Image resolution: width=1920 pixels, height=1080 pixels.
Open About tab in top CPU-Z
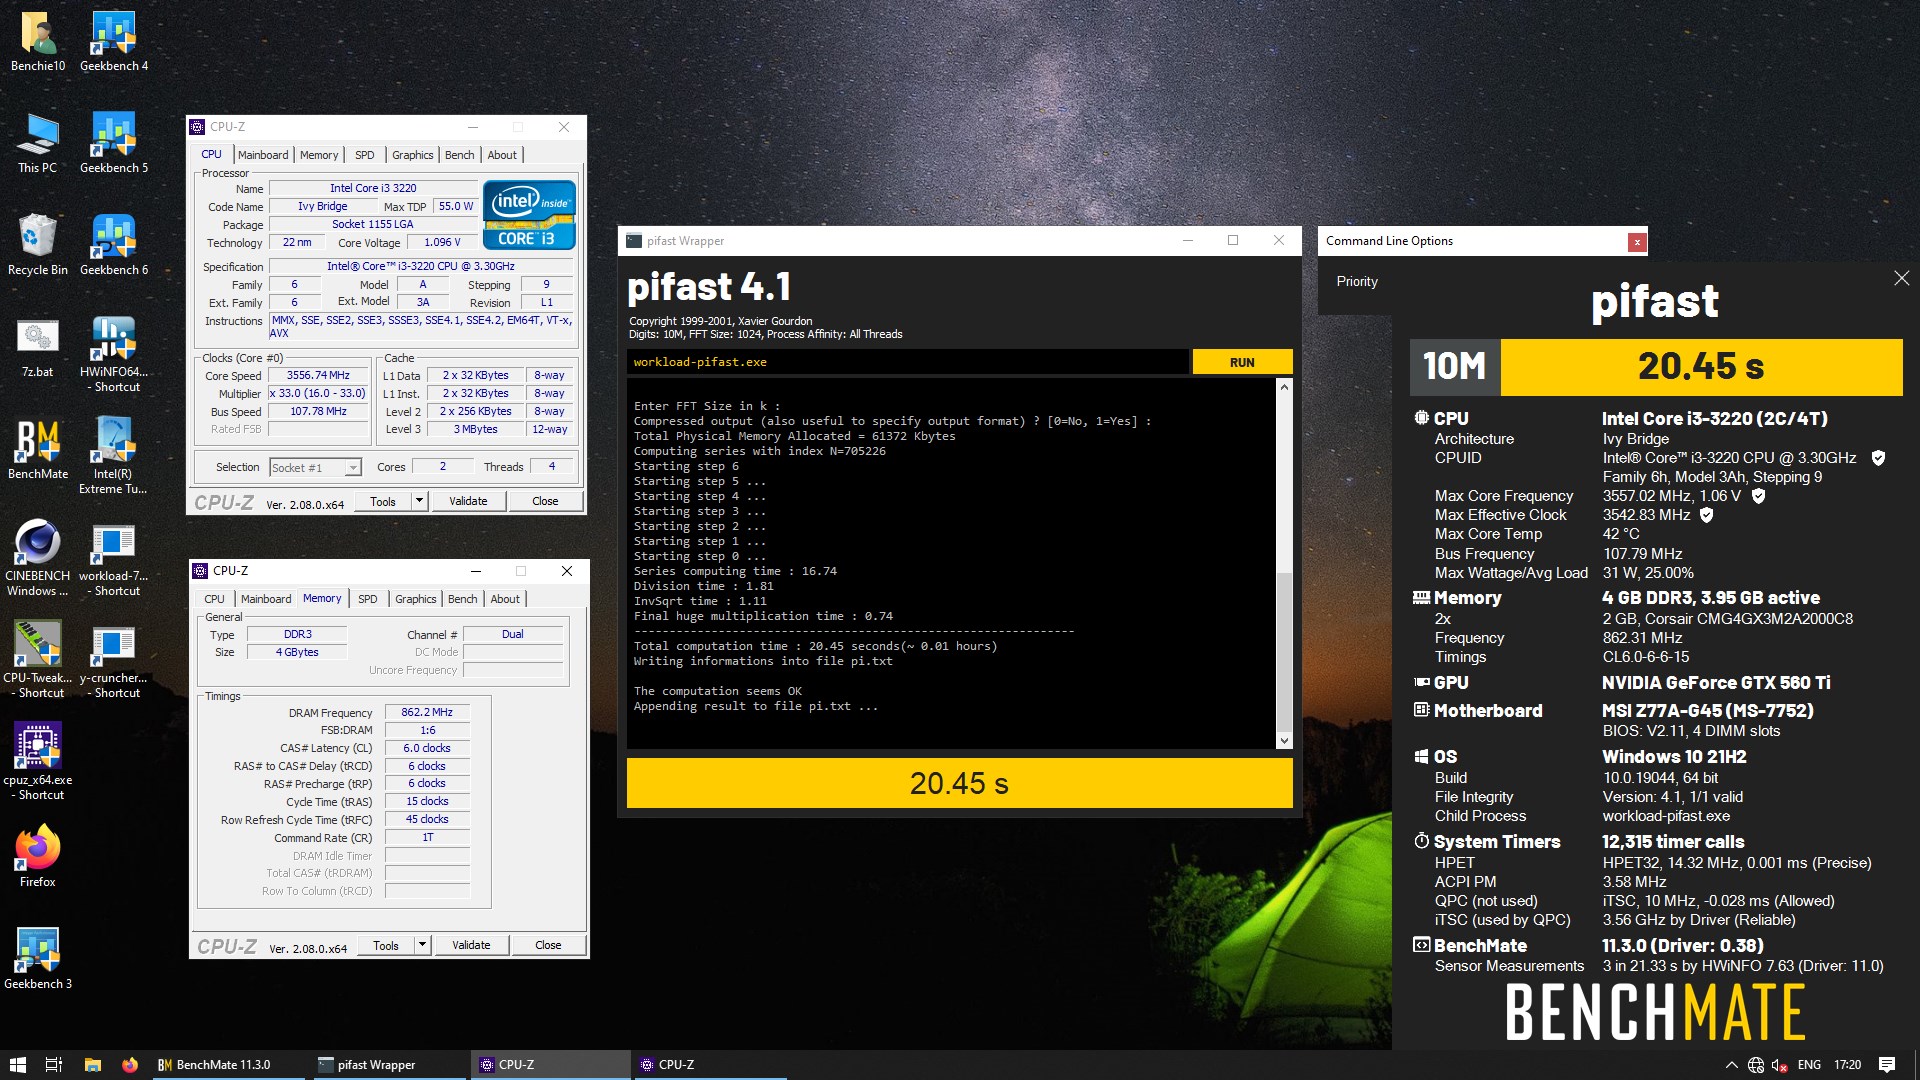click(x=502, y=155)
